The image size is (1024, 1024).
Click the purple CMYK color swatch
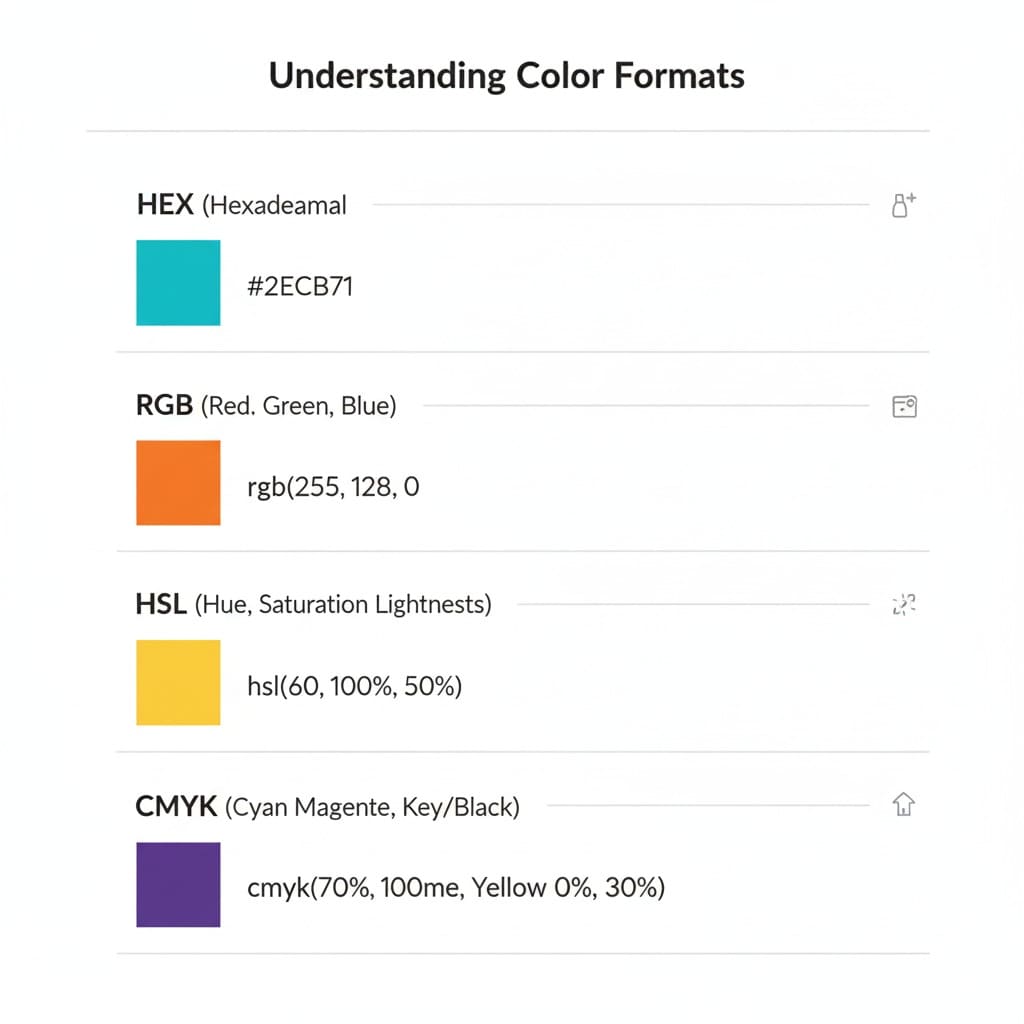point(178,884)
